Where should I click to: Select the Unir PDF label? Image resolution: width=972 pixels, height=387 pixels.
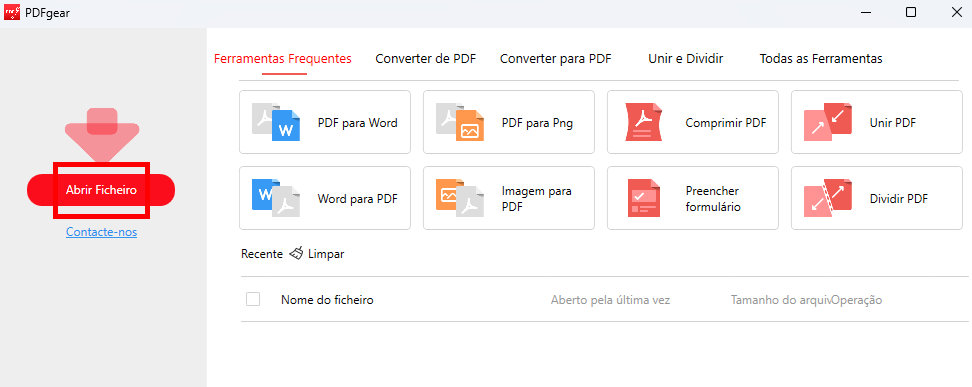[893, 123]
